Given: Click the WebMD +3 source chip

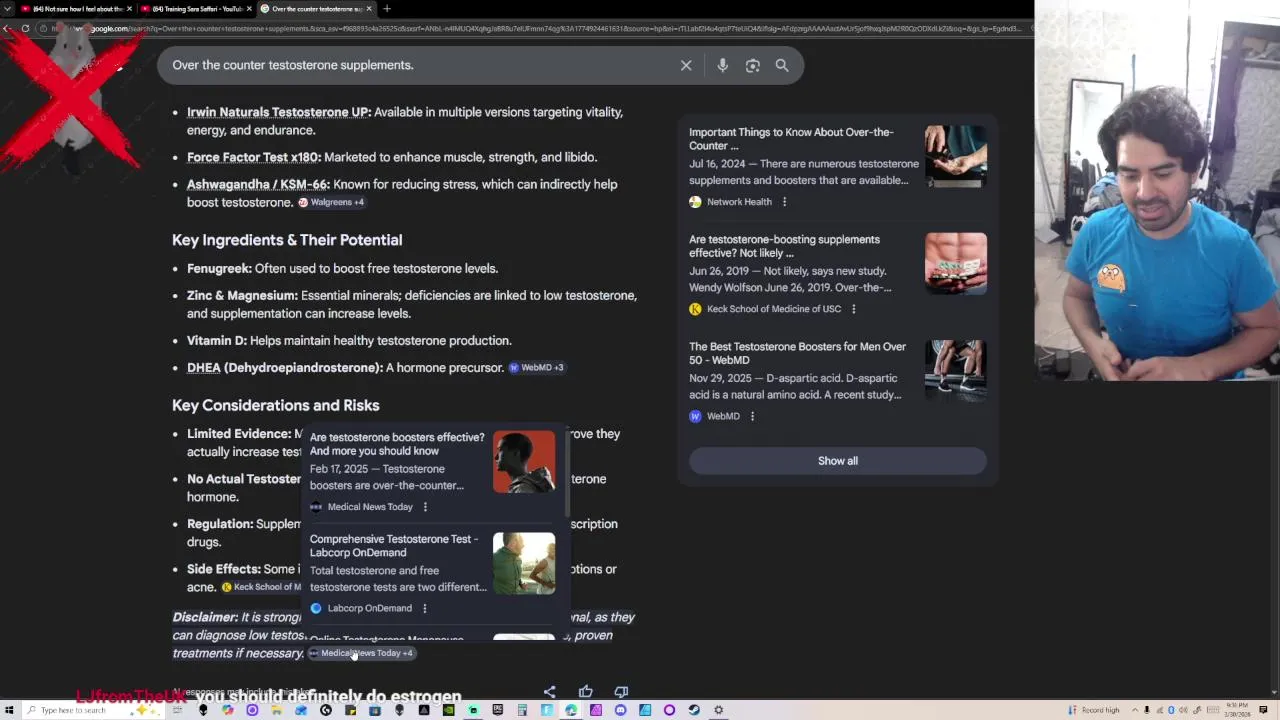Looking at the screenshot, I should coord(537,367).
